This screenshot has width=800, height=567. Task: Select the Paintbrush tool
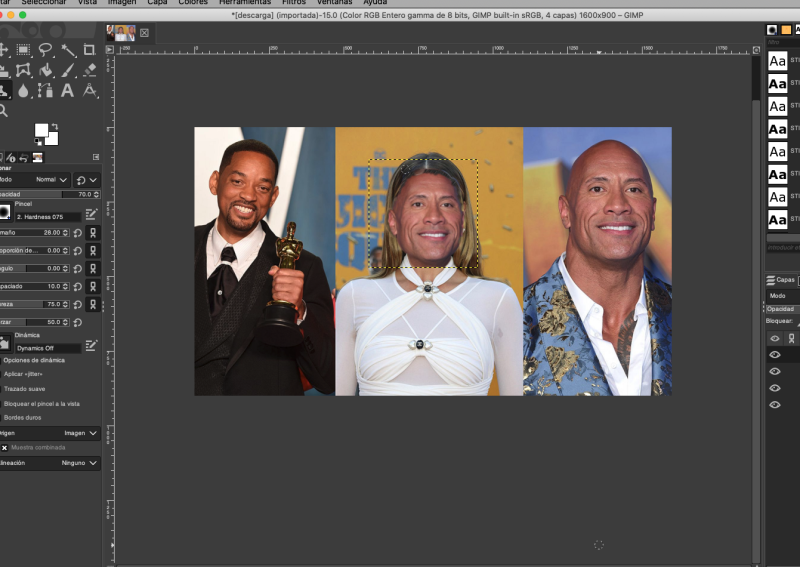click(68, 70)
